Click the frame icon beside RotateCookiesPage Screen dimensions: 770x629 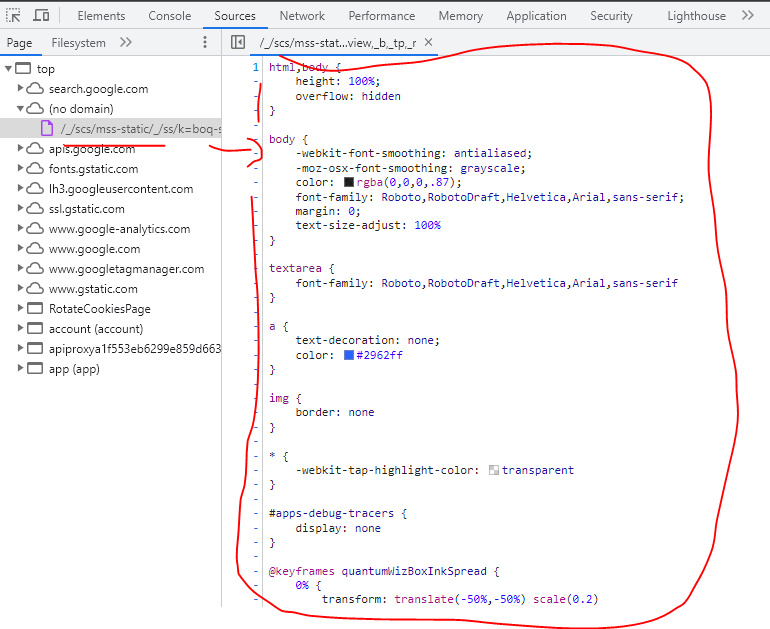(x=35, y=309)
